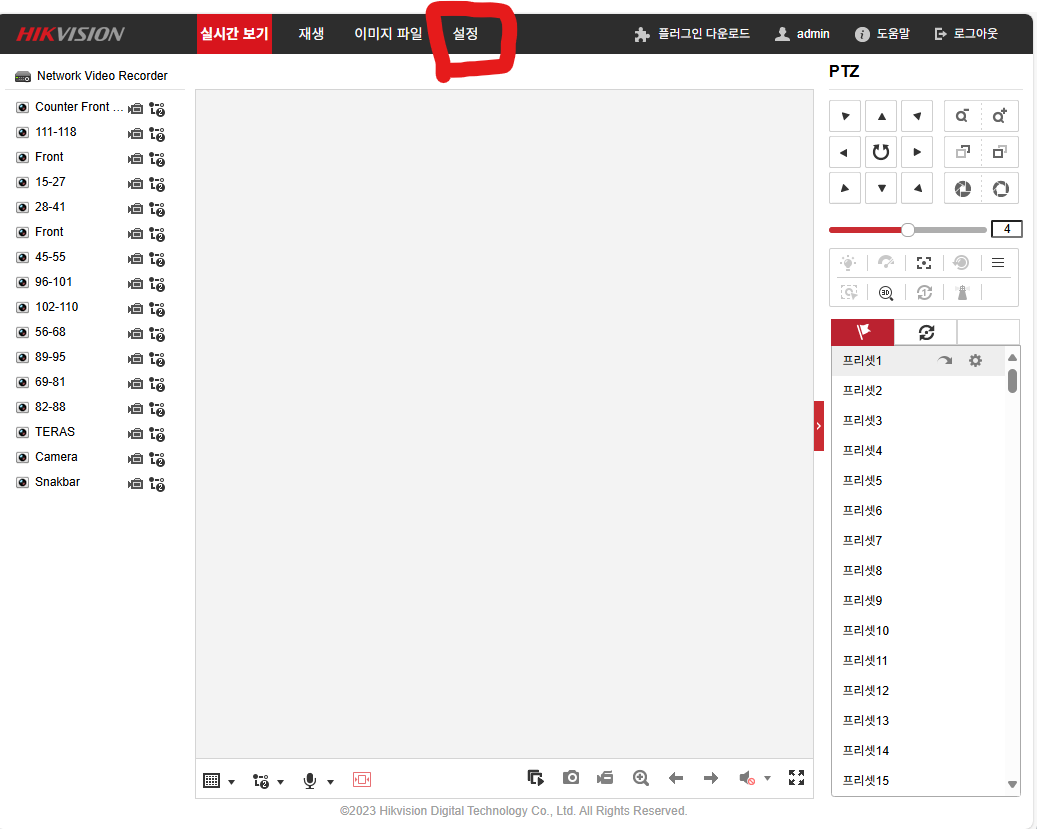This screenshot has width=1037, height=829.
Task: Toggle two-way audio microphone
Action: (310, 781)
